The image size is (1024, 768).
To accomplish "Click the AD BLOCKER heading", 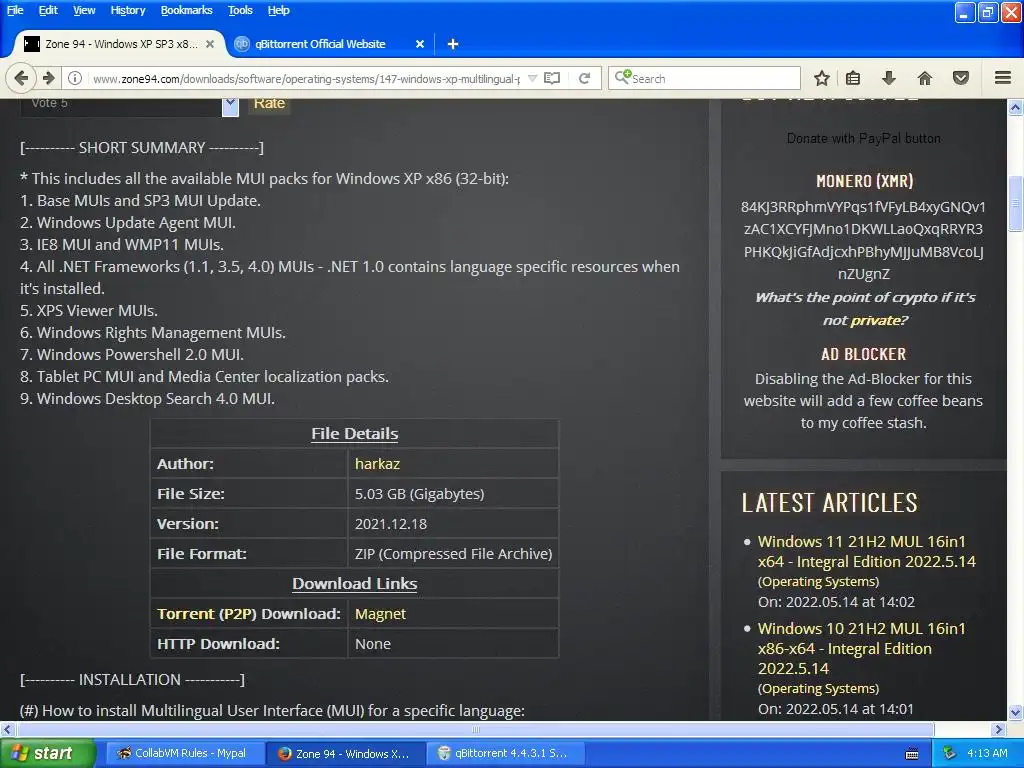I will tap(863, 354).
